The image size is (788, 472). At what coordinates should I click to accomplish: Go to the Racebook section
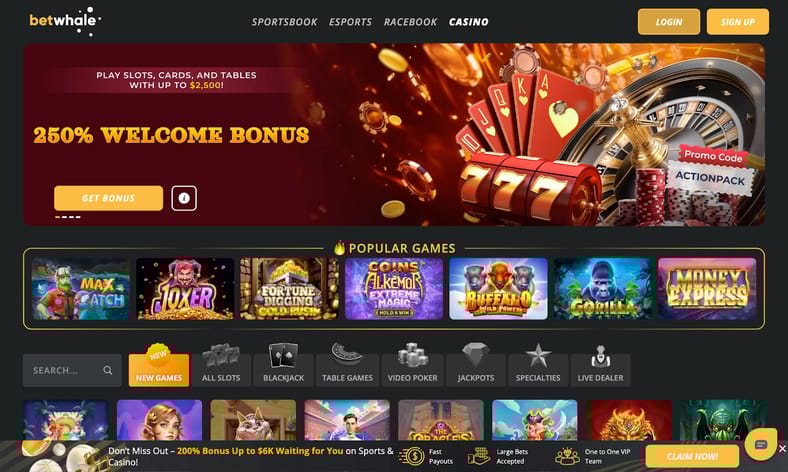click(x=410, y=22)
